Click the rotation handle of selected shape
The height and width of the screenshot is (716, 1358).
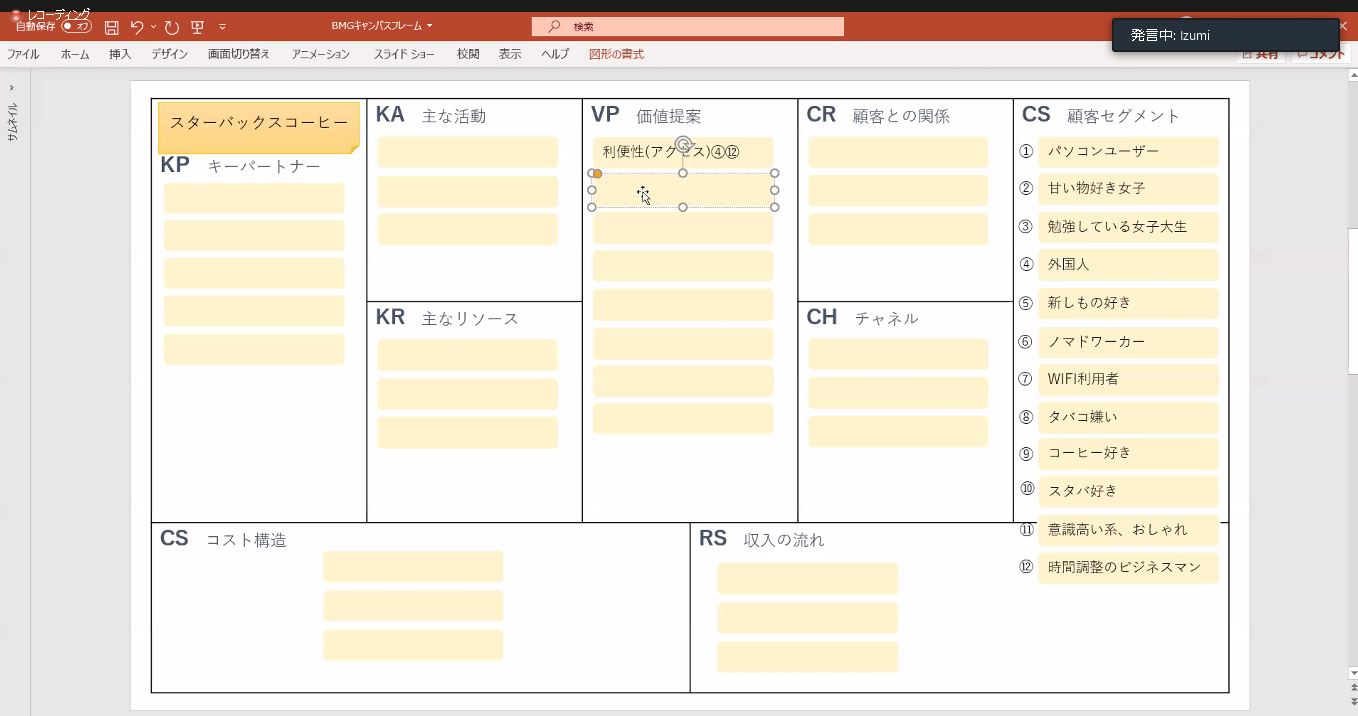tap(683, 145)
